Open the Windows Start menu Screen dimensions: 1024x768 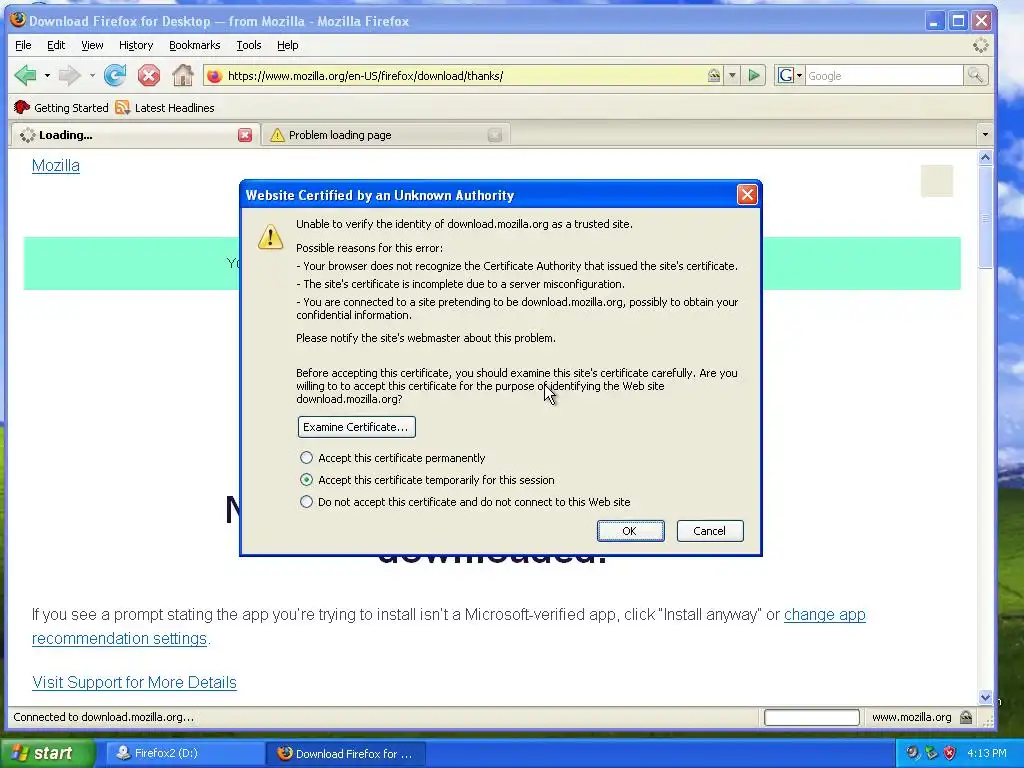point(47,753)
